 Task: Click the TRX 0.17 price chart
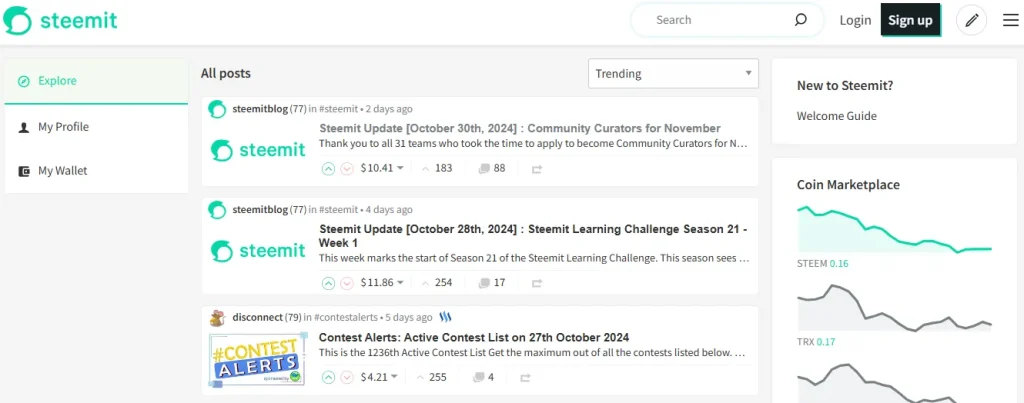[x=894, y=307]
